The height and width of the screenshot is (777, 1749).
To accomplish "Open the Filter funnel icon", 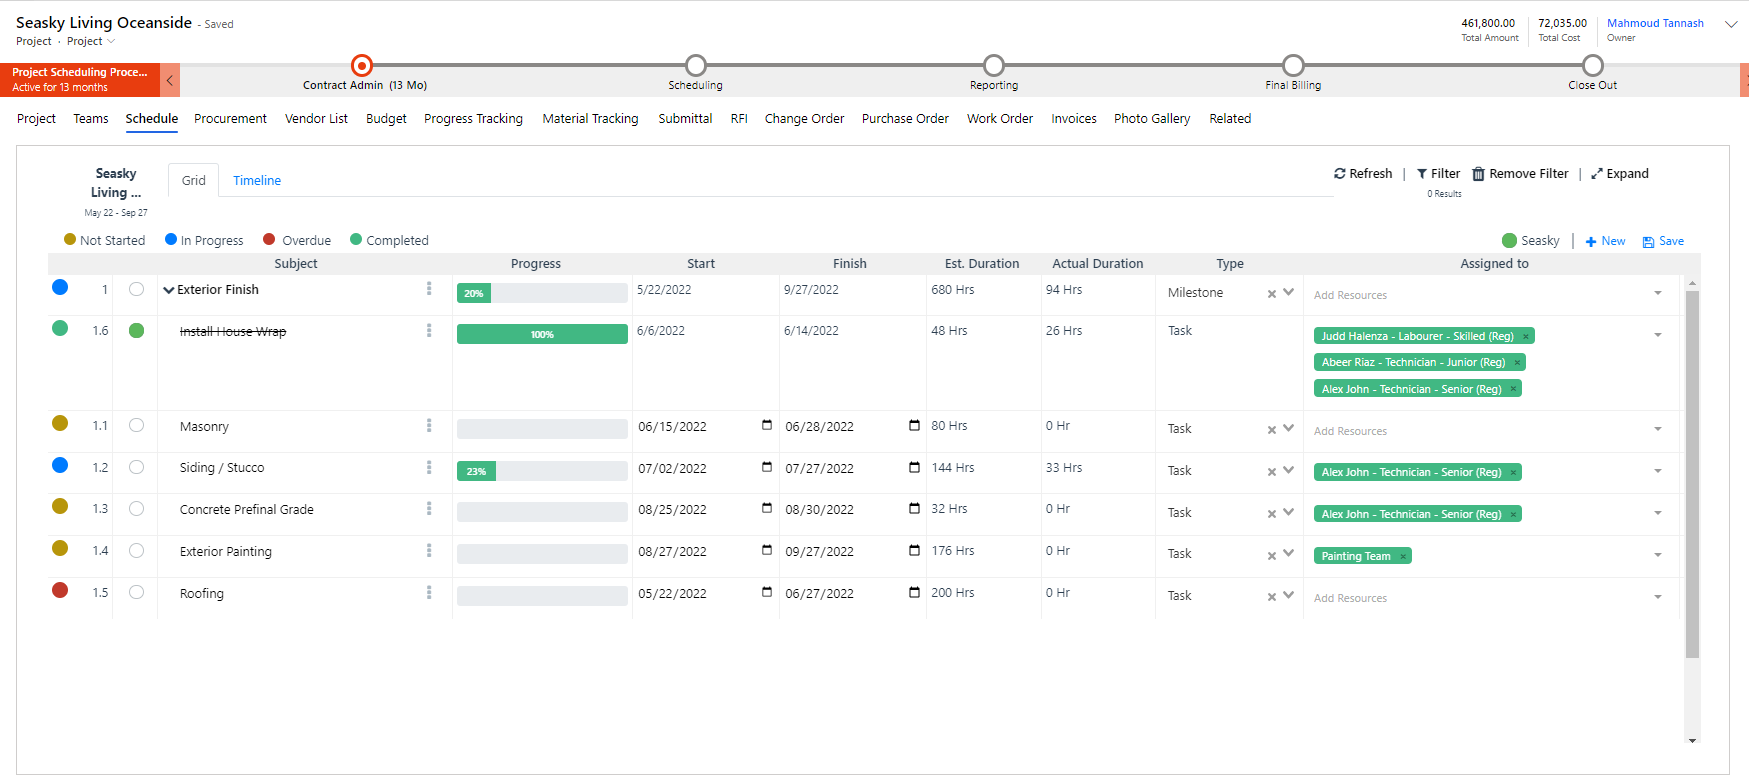I will point(1422,174).
